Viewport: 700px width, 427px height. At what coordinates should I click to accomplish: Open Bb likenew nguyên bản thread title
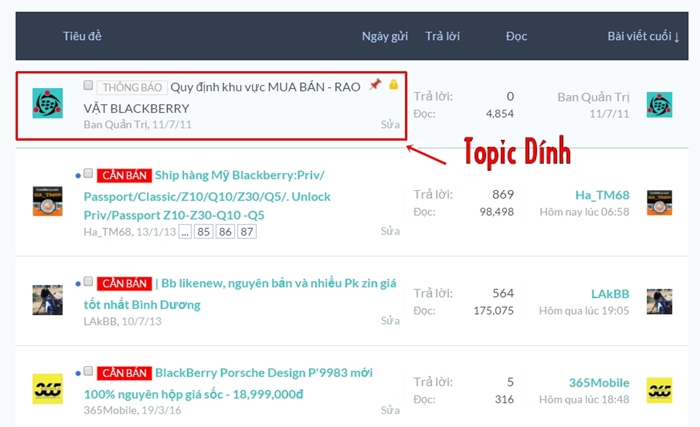click(240, 294)
